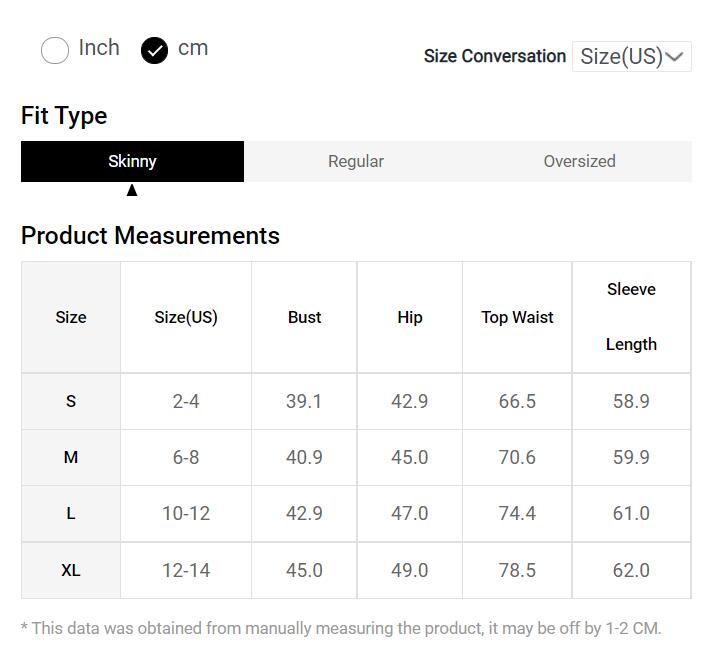The width and height of the screenshot is (716, 658).
Task: Click the Bust column header
Action: (x=304, y=317)
